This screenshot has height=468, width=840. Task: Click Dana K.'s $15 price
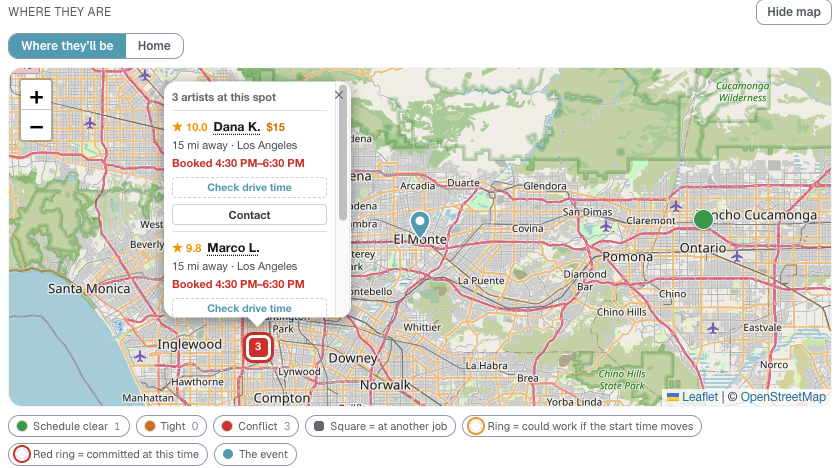point(275,127)
